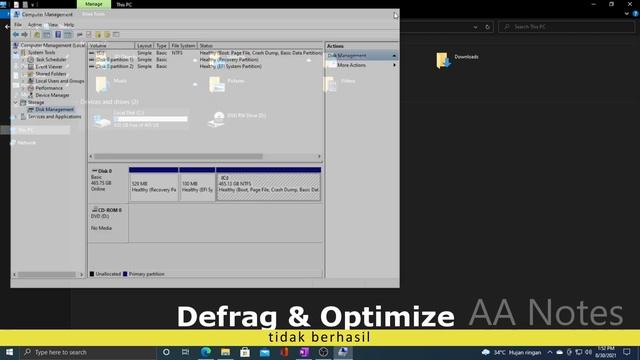Click More Actions in the Actions pane

click(351, 65)
